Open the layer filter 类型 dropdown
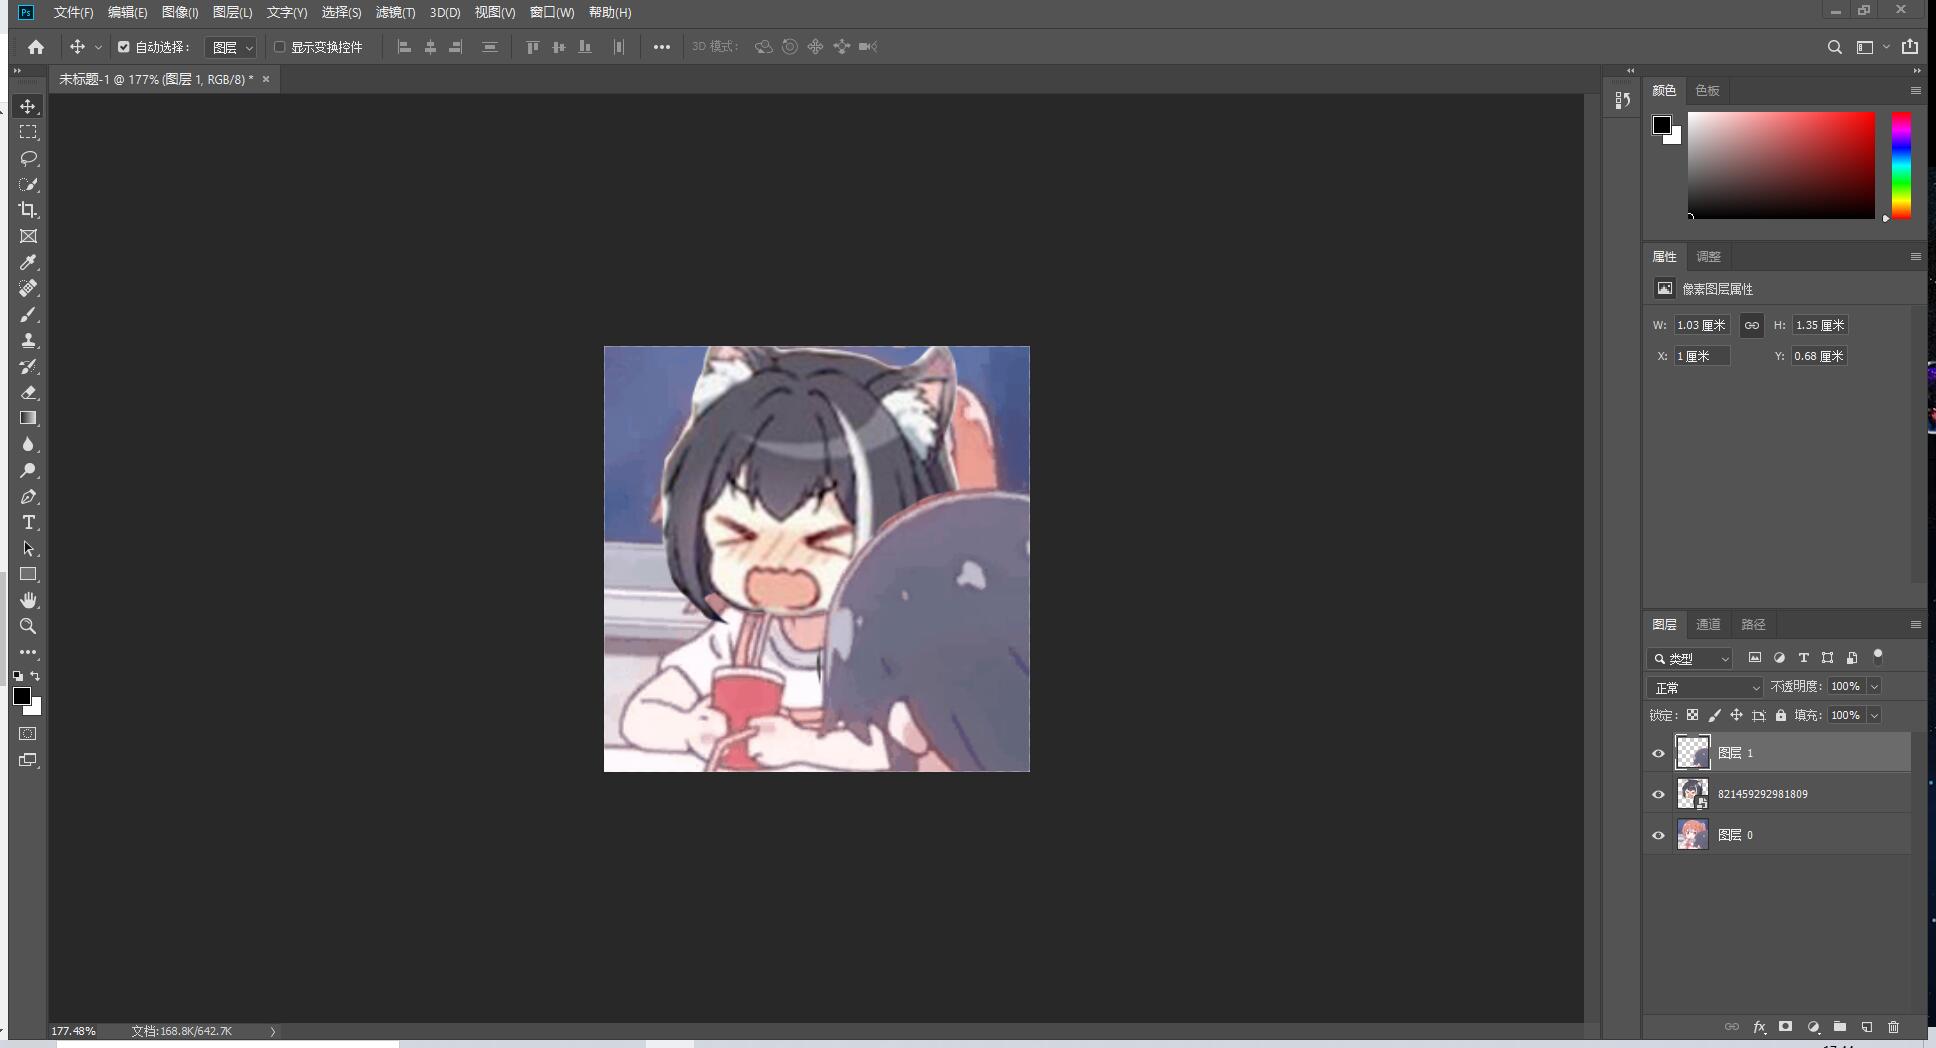The image size is (1936, 1048). point(1690,658)
